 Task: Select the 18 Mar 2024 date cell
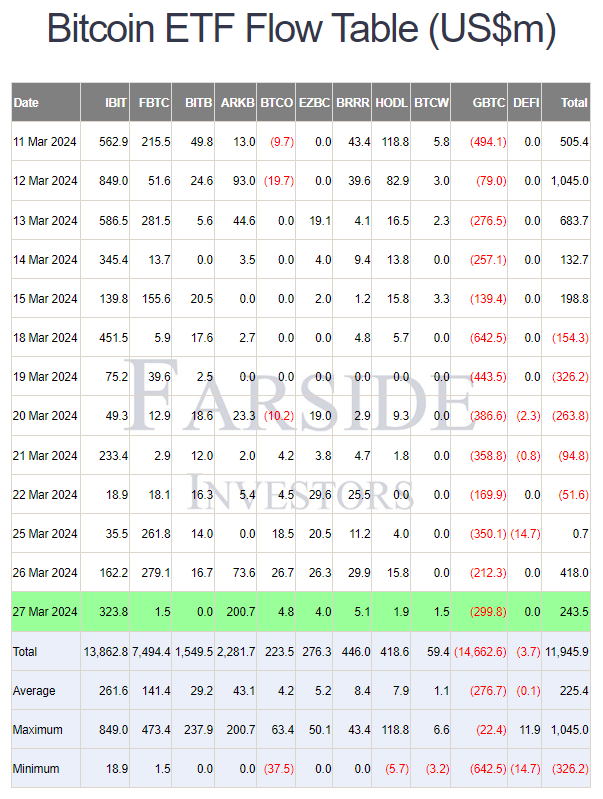[45, 338]
